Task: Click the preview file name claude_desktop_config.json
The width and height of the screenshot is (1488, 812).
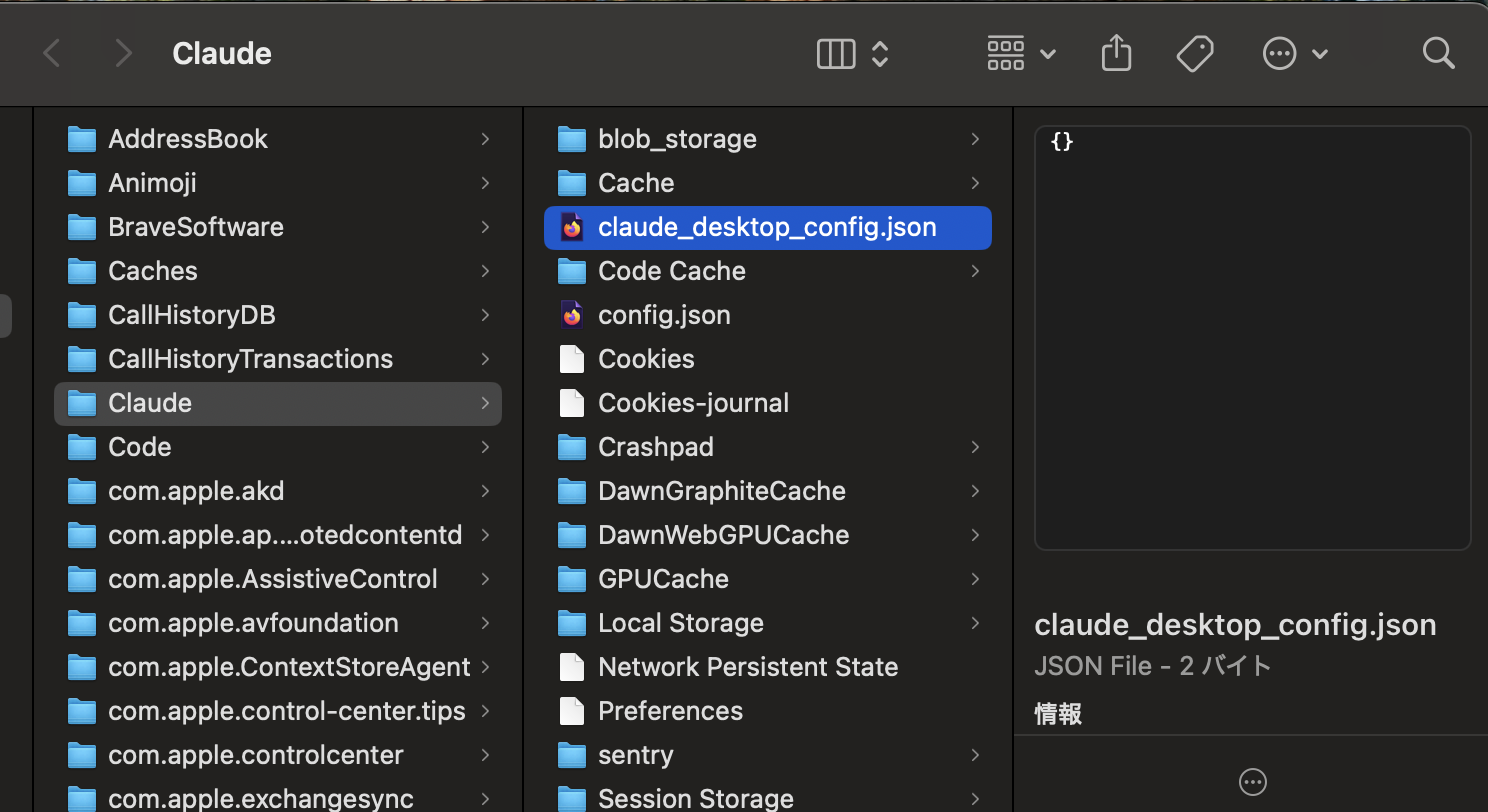Action: coord(1235,625)
